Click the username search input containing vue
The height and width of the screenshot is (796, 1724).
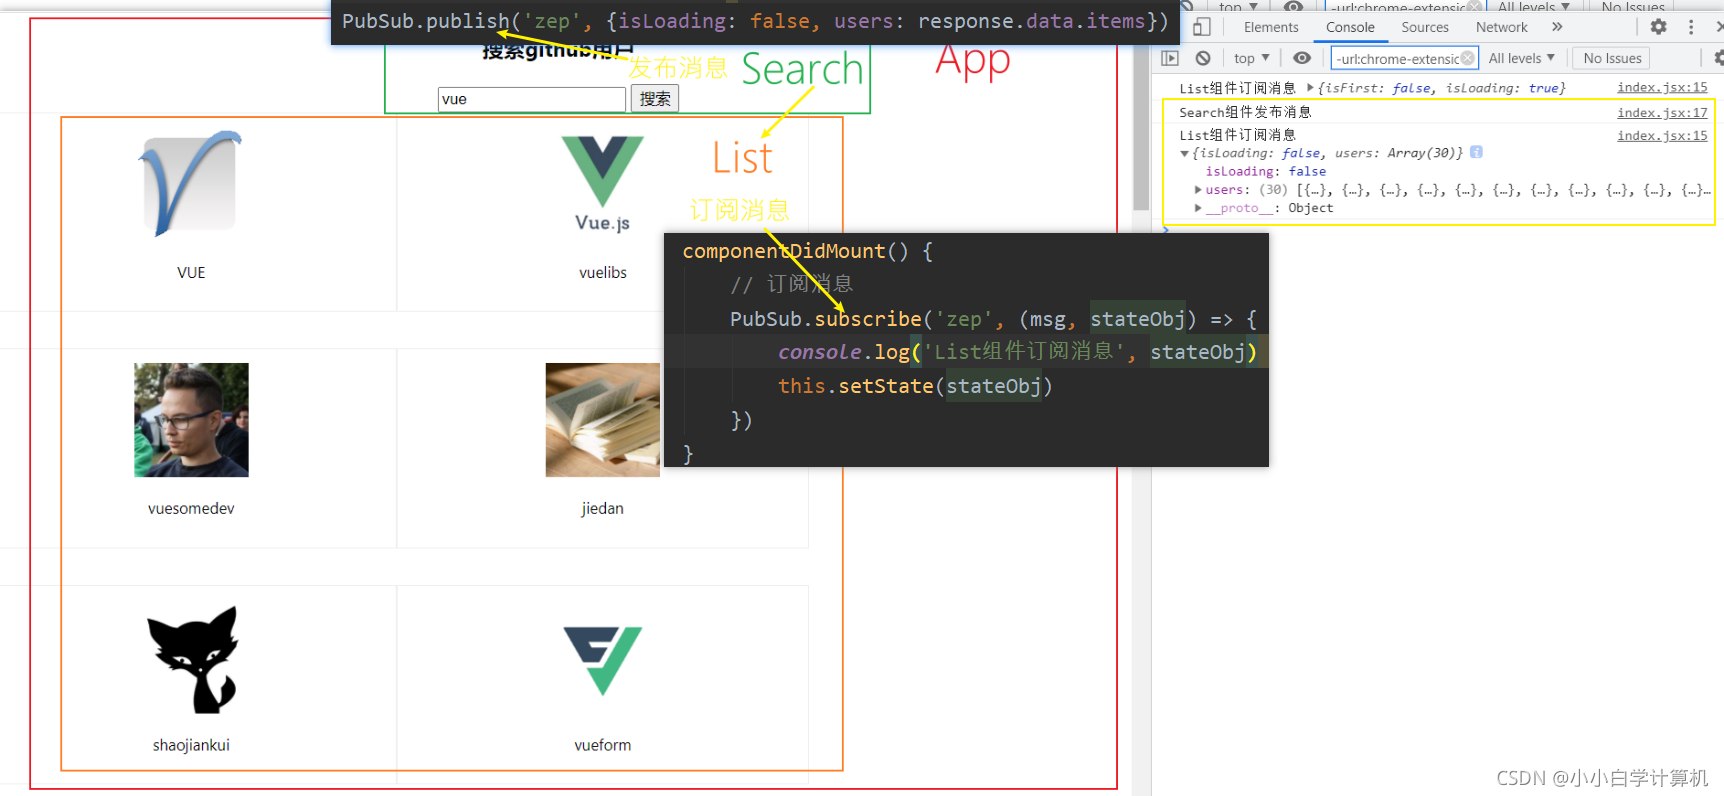point(532,99)
